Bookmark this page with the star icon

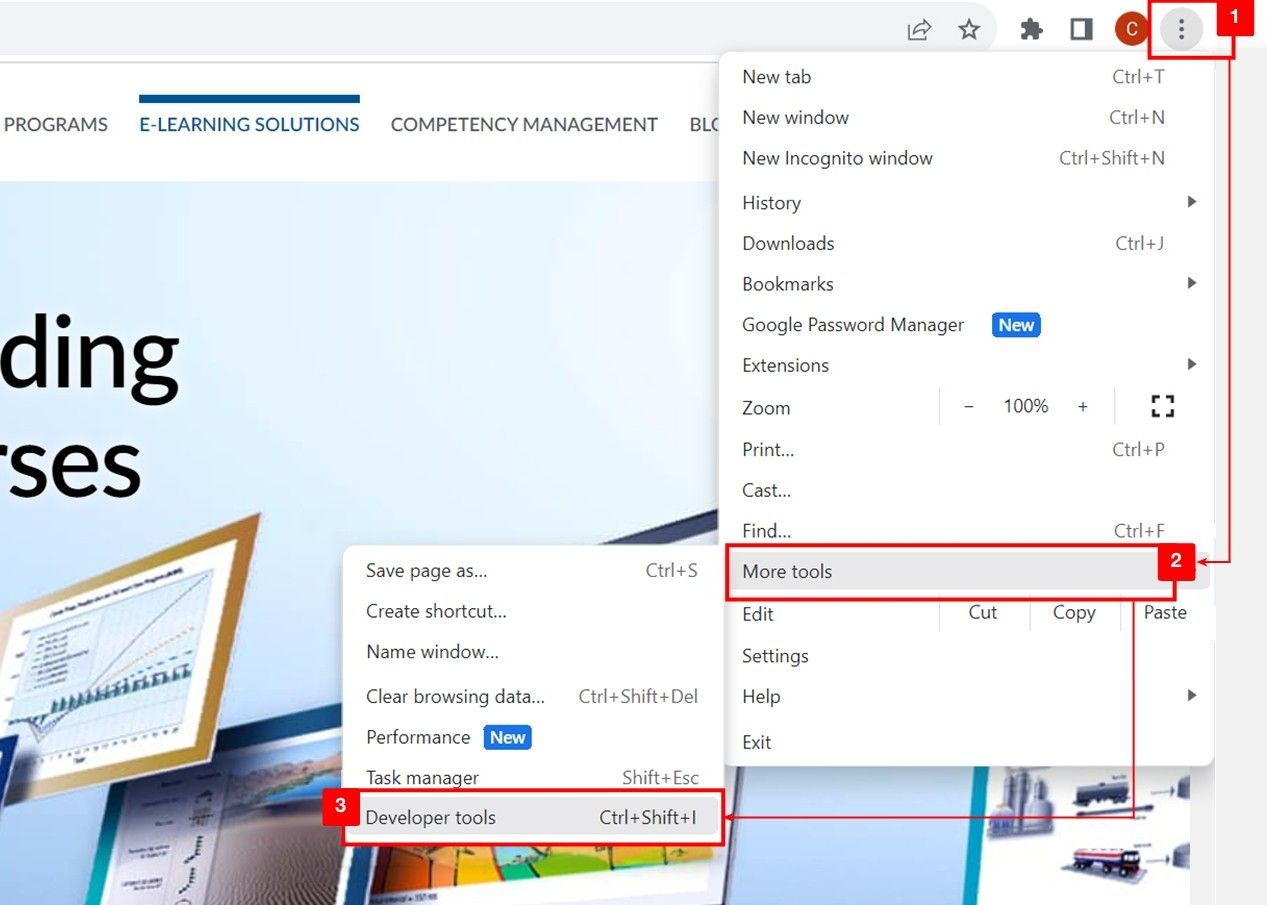969,30
